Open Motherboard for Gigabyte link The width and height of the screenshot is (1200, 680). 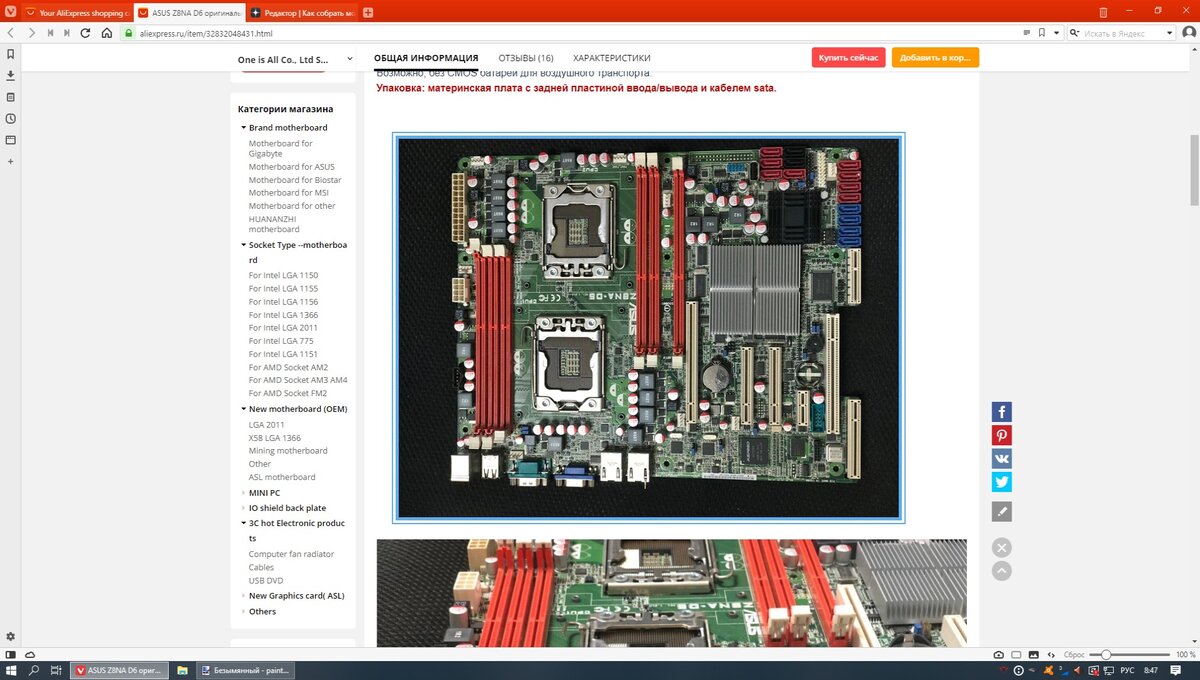click(281, 149)
